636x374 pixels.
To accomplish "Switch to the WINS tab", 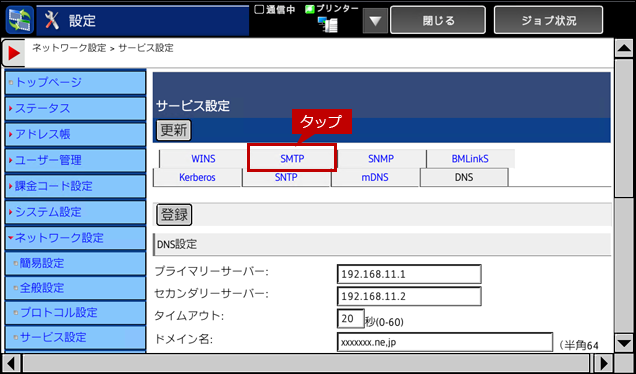I will point(203,159).
